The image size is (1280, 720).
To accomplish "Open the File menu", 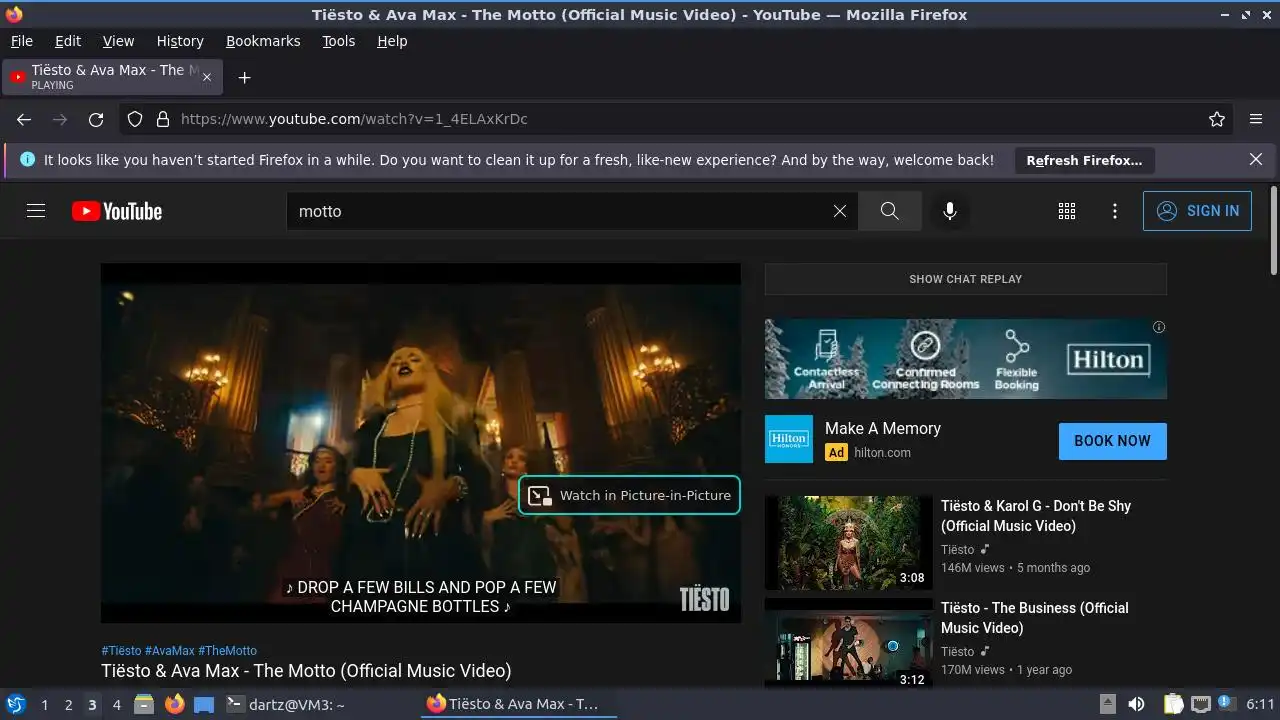I will (x=22, y=41).
